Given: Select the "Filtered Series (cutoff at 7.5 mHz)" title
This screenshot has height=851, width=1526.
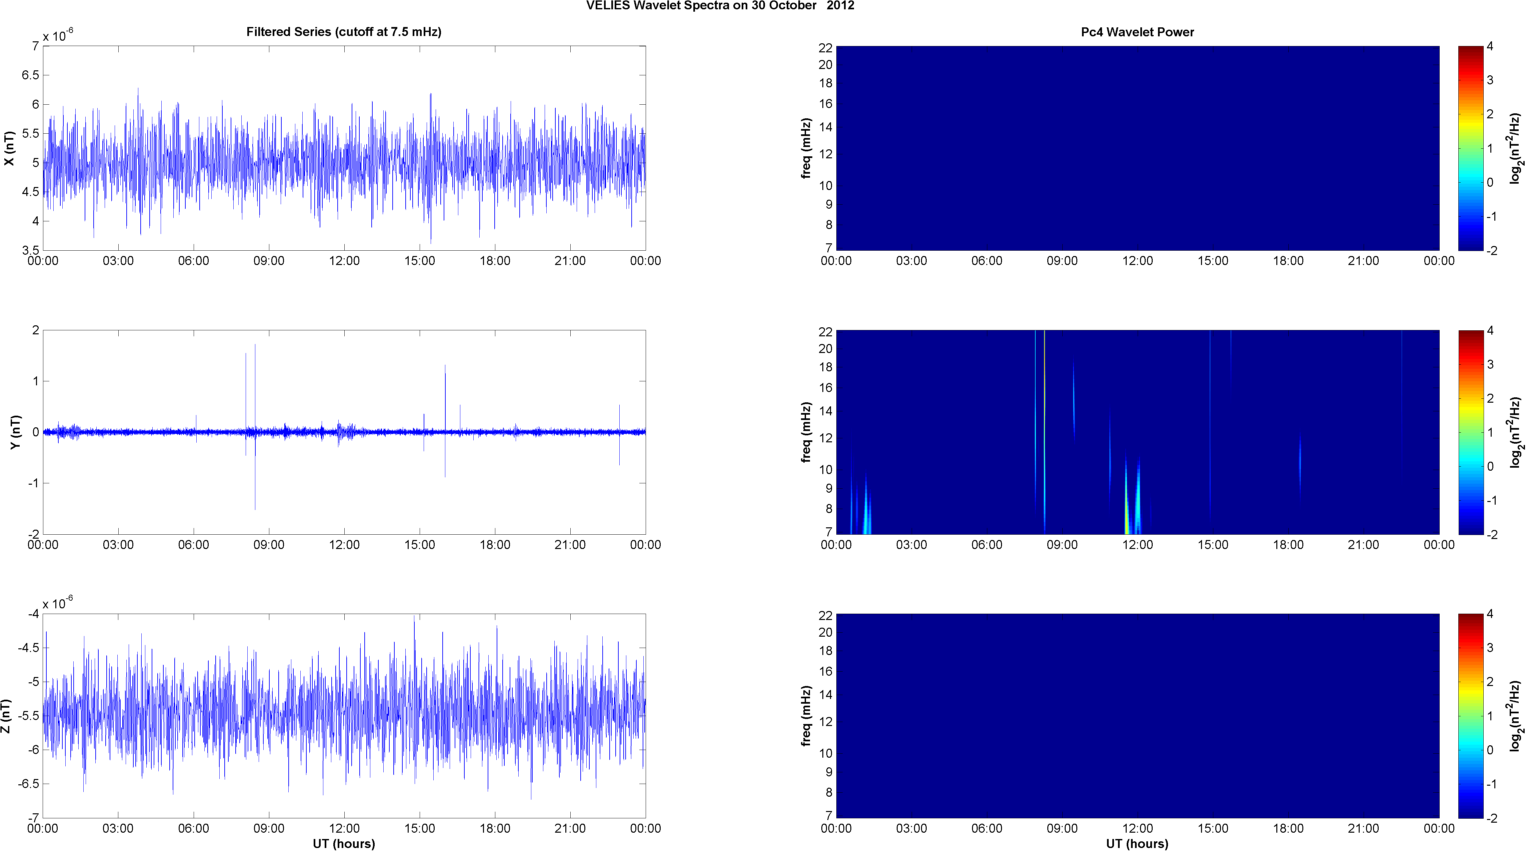Looking at the screenshot, I should pos(344,32).
